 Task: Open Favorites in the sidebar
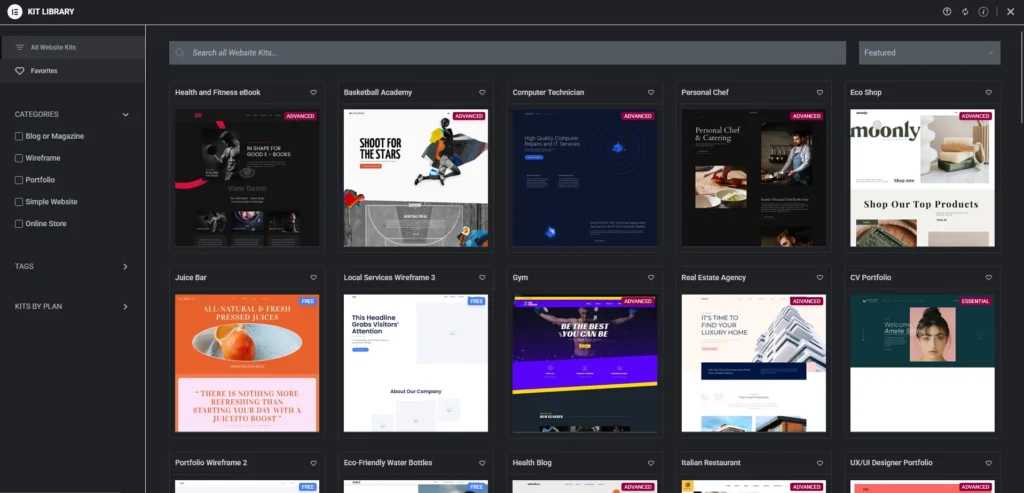(x=43, y=71)
